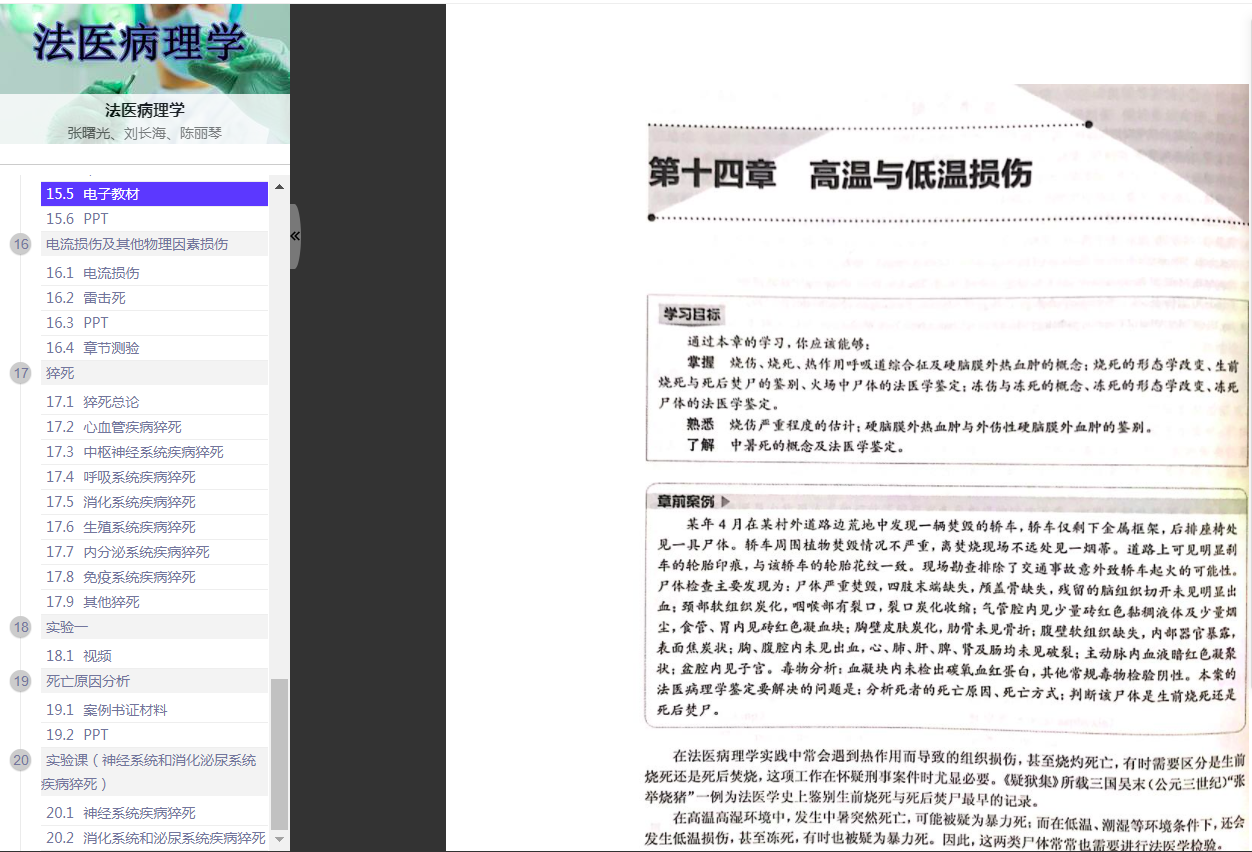Open 16.4 章节测验 quiz
The image size is (1252, 852).
[93, 348]
